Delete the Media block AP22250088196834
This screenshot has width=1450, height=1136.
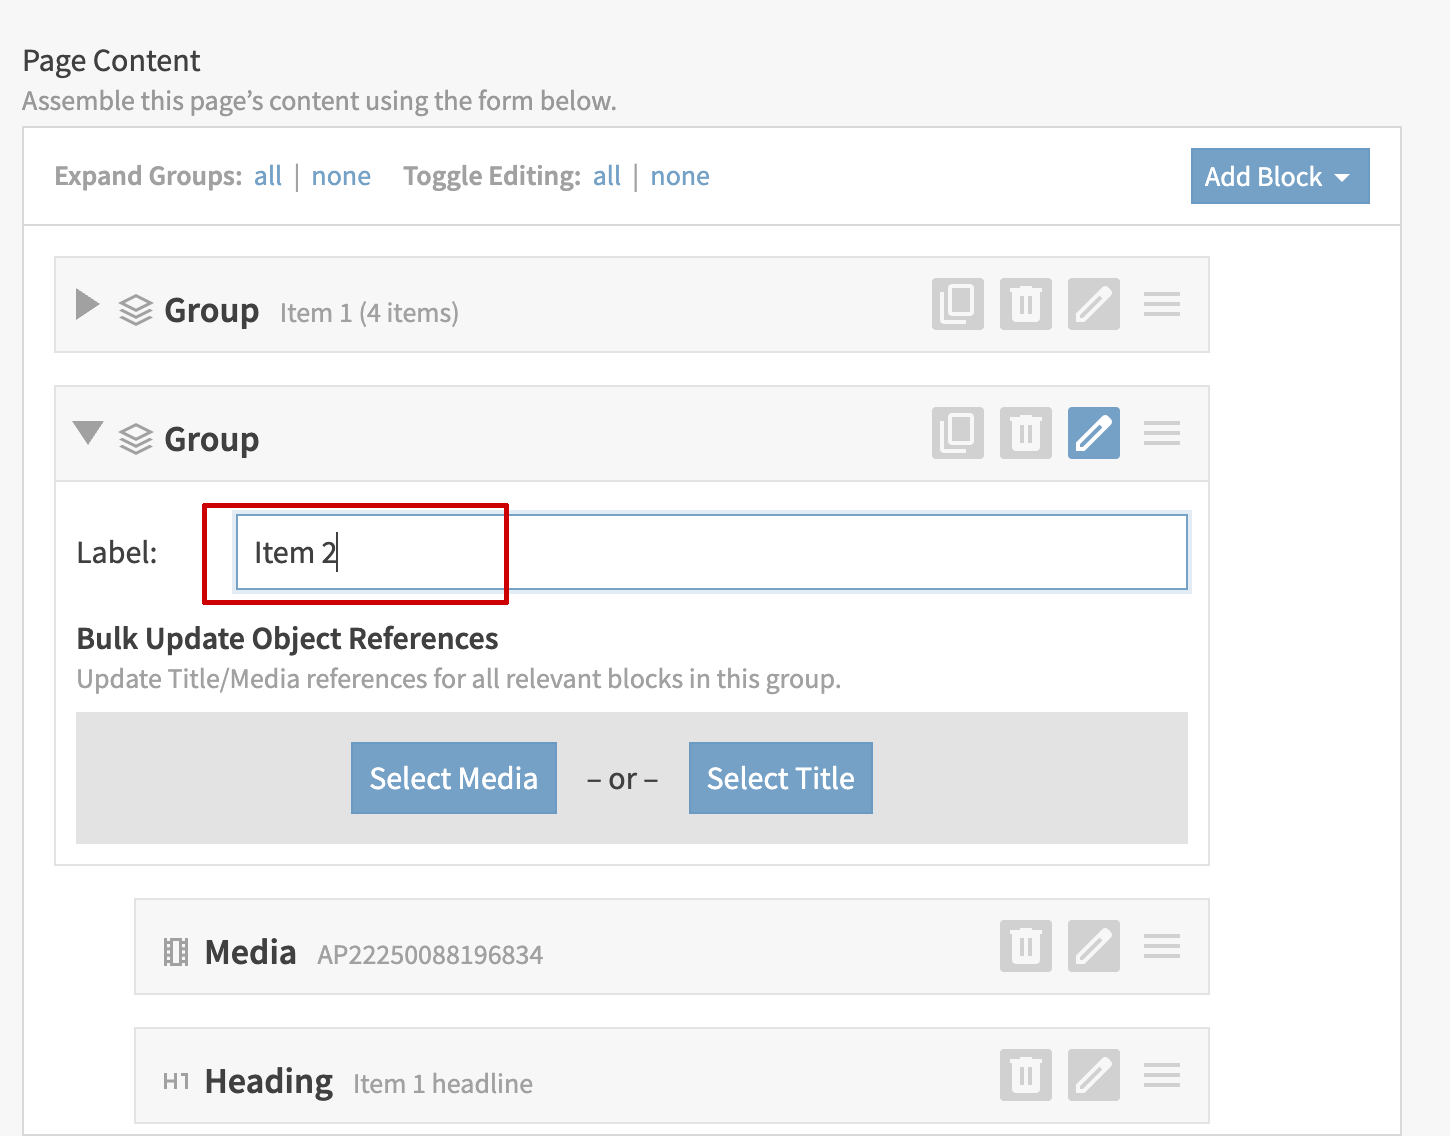pyautogui.click(x=1025, y=946)
